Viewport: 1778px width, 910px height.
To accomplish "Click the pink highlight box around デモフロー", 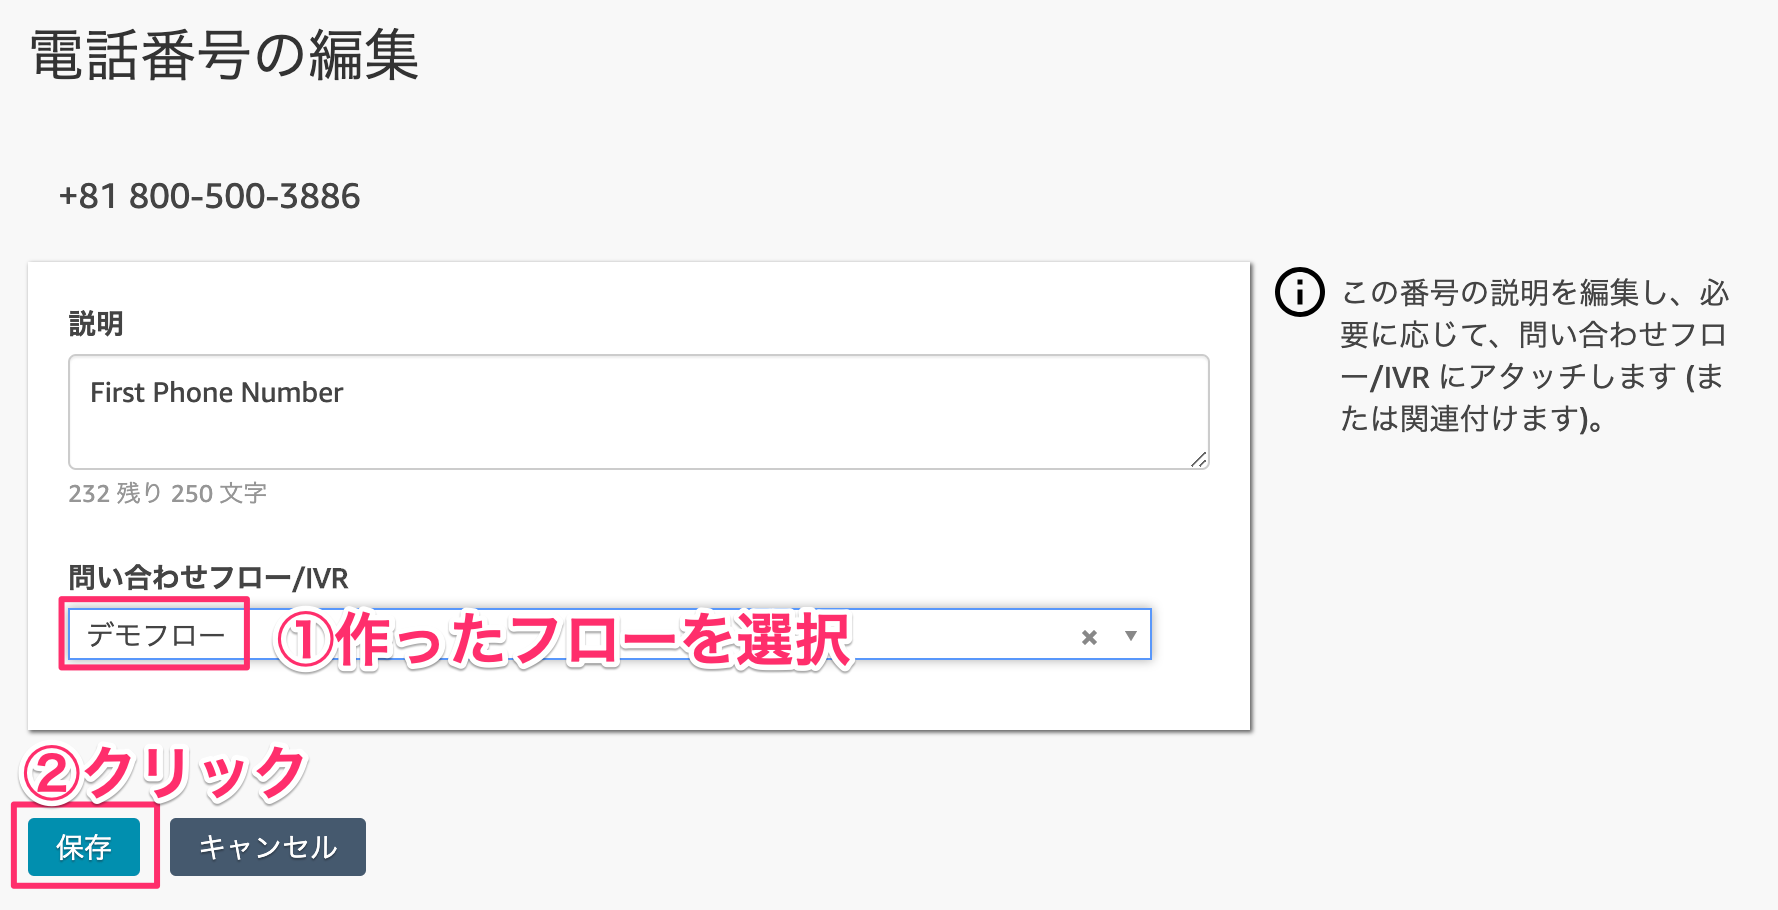I will click(x=154, y=634).
